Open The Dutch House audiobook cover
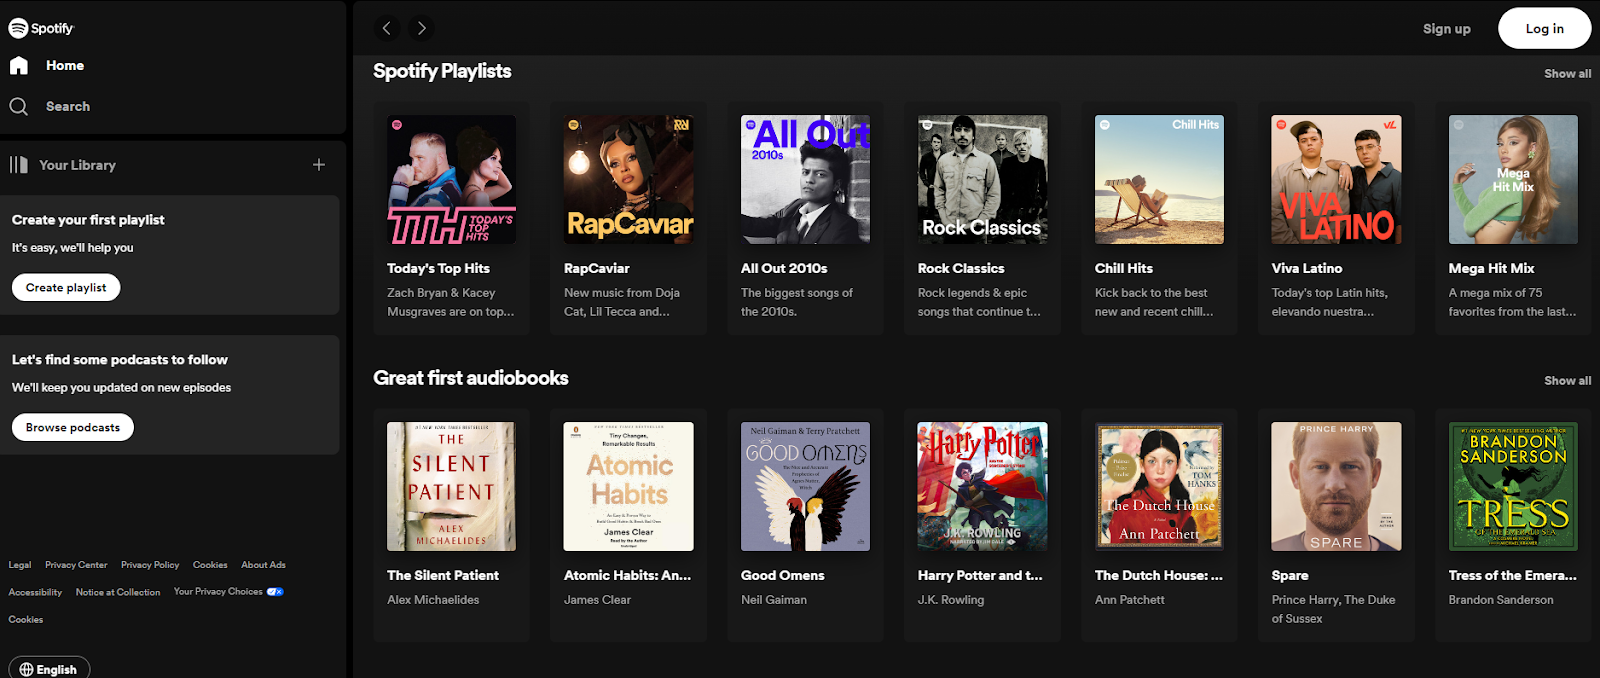Screen dimensions: 1600x678 pos(1160,487)
